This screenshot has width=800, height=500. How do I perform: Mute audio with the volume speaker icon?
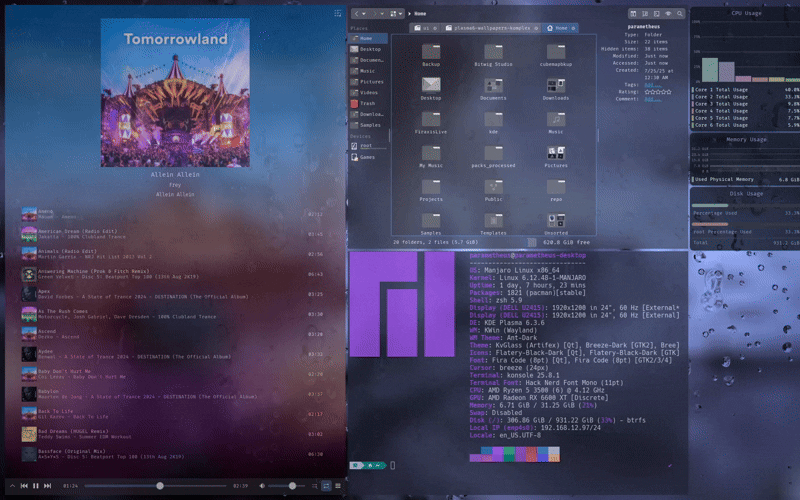tap(262, 486)
